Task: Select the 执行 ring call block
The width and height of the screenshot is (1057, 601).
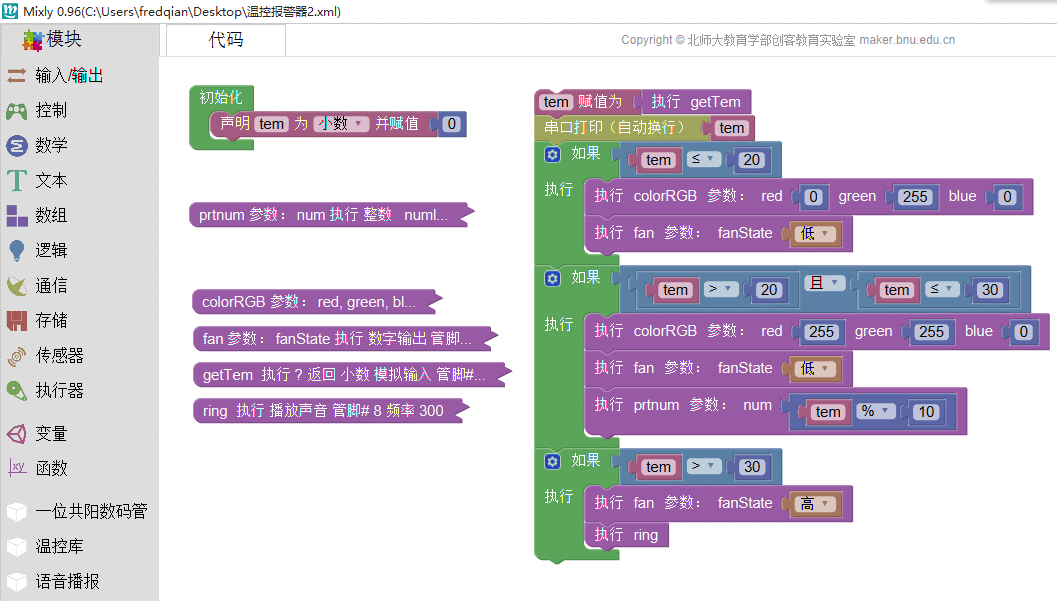Action: pos(626,535)
